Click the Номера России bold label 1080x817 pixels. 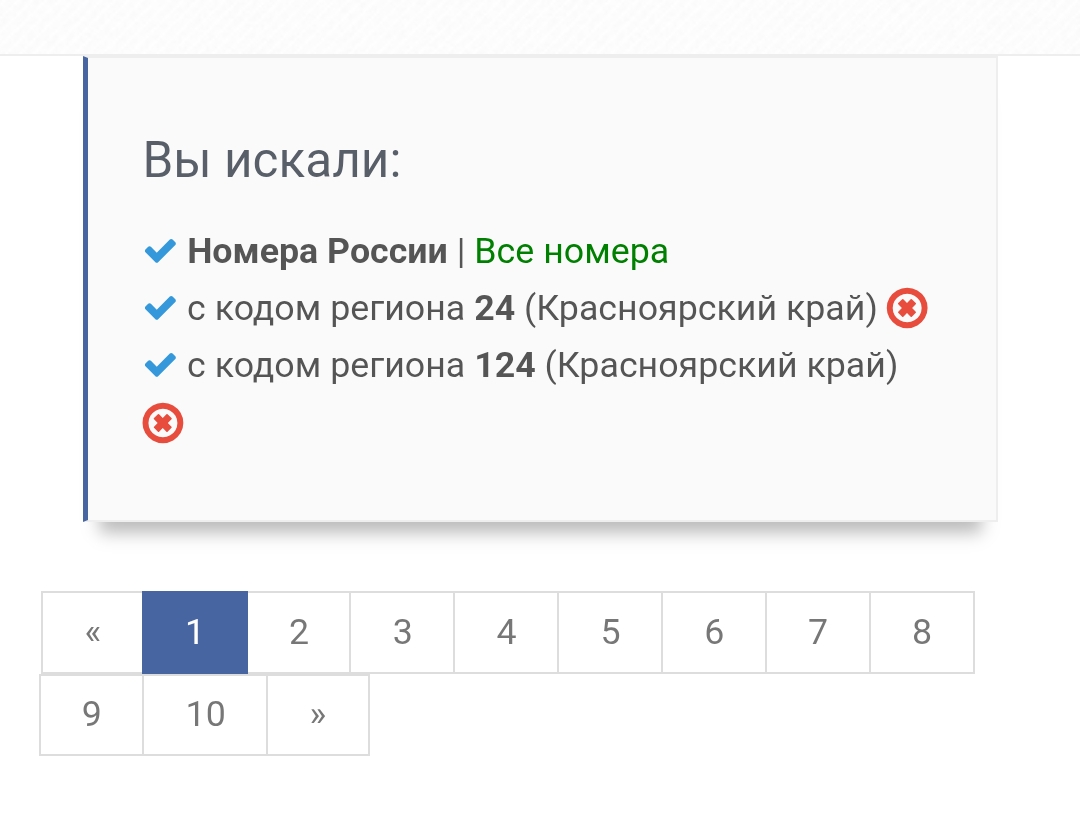point(317,251)
